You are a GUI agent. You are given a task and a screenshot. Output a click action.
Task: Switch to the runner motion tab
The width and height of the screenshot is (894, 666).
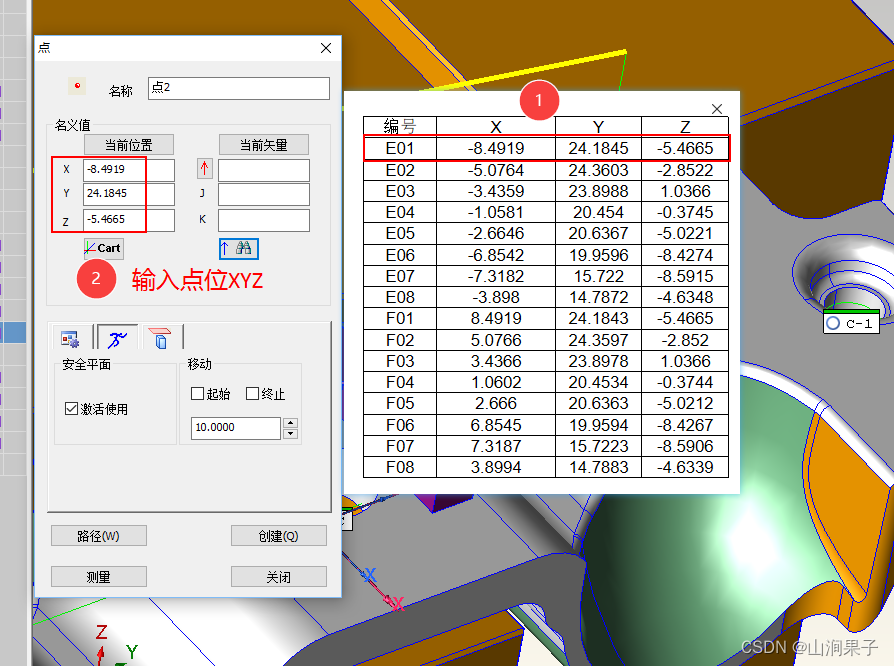[x=116, y=339]
